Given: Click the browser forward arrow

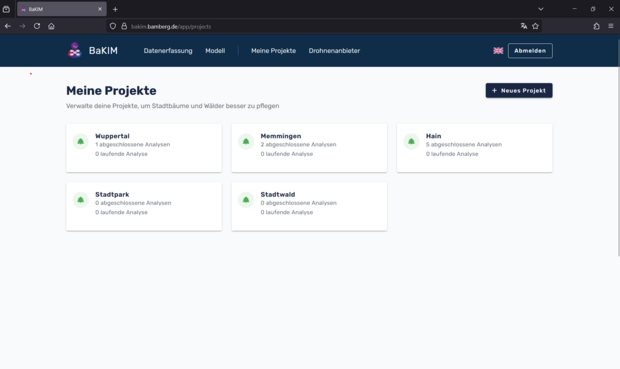Looking at the screenshot, I should pos(23,26).
